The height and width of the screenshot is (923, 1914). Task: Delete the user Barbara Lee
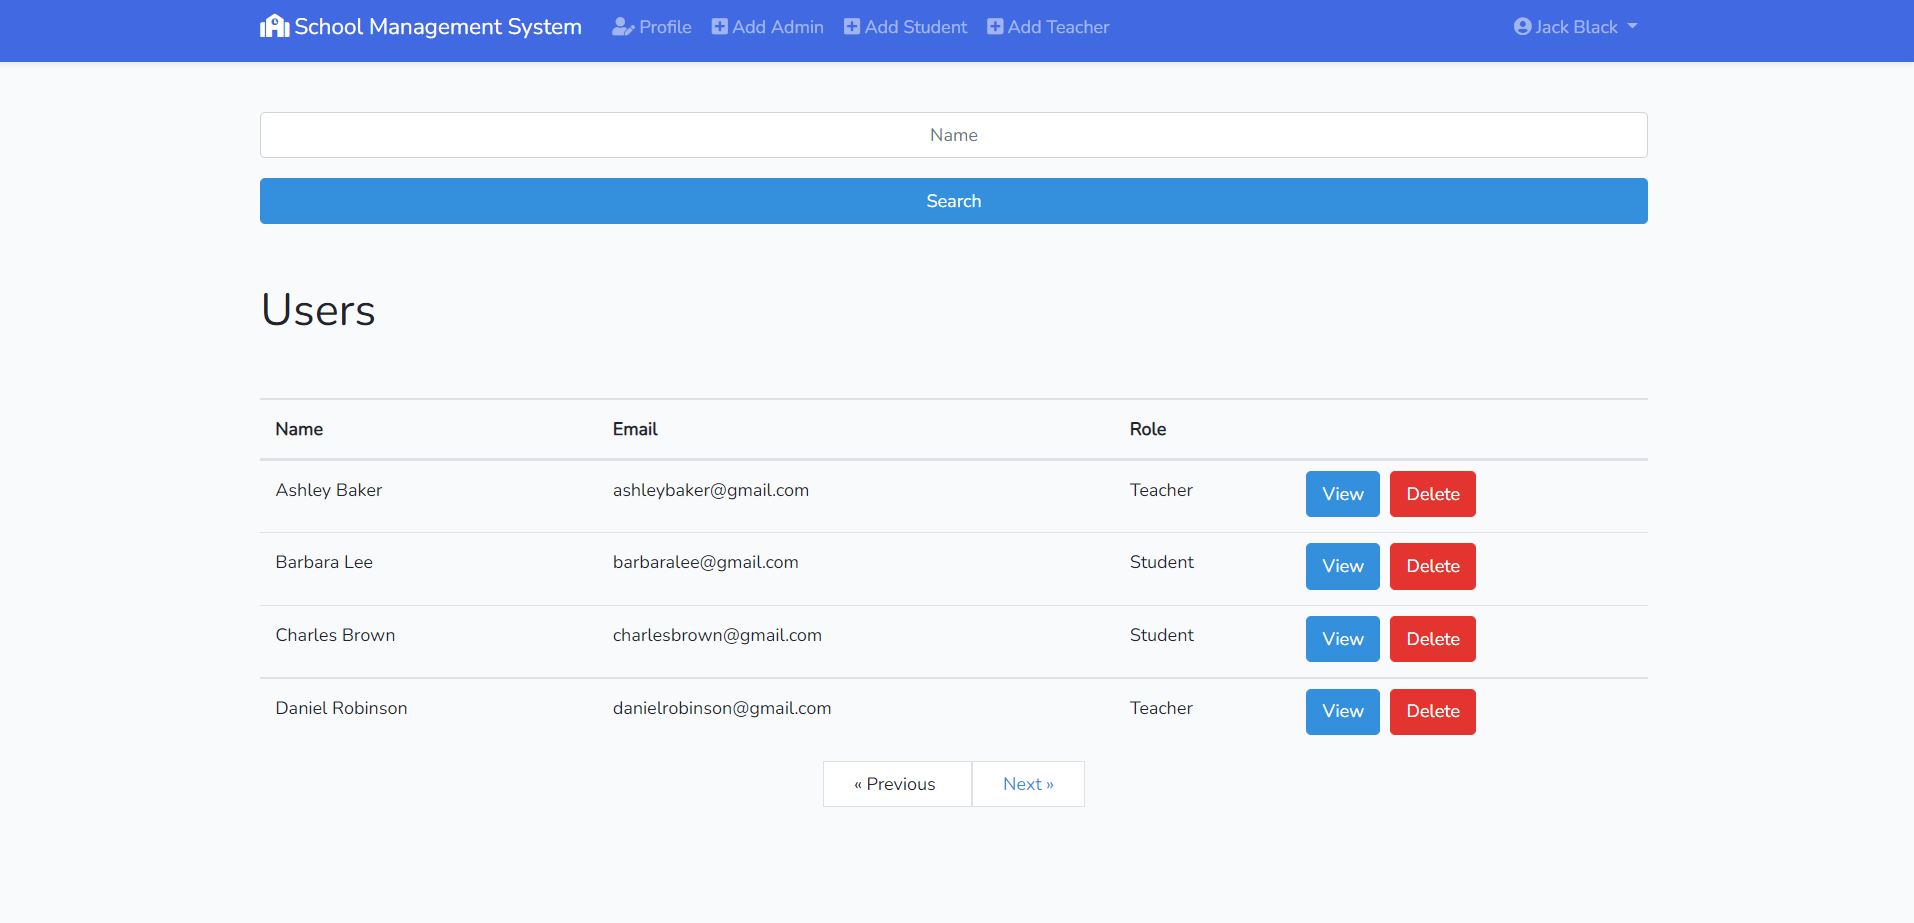point(1432,566)
